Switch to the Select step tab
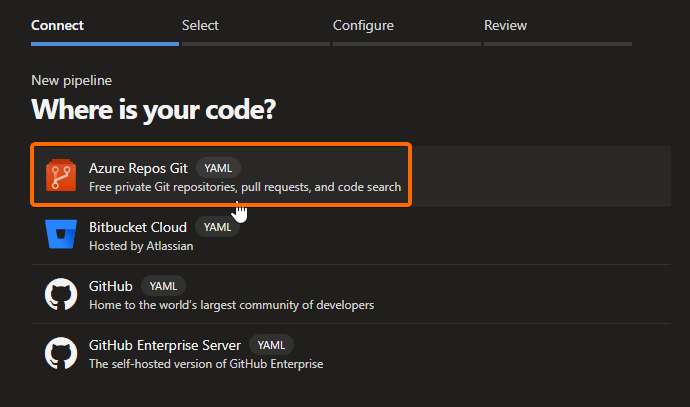 click(200, 25)
